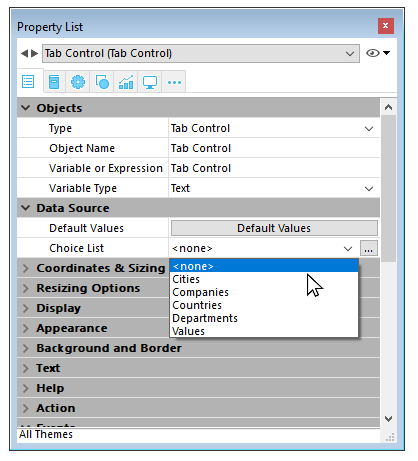Click the three-dots more tab icon
The width and height of the screenshot is (418, 461).
pyautogui.click(x=174, y=82)
